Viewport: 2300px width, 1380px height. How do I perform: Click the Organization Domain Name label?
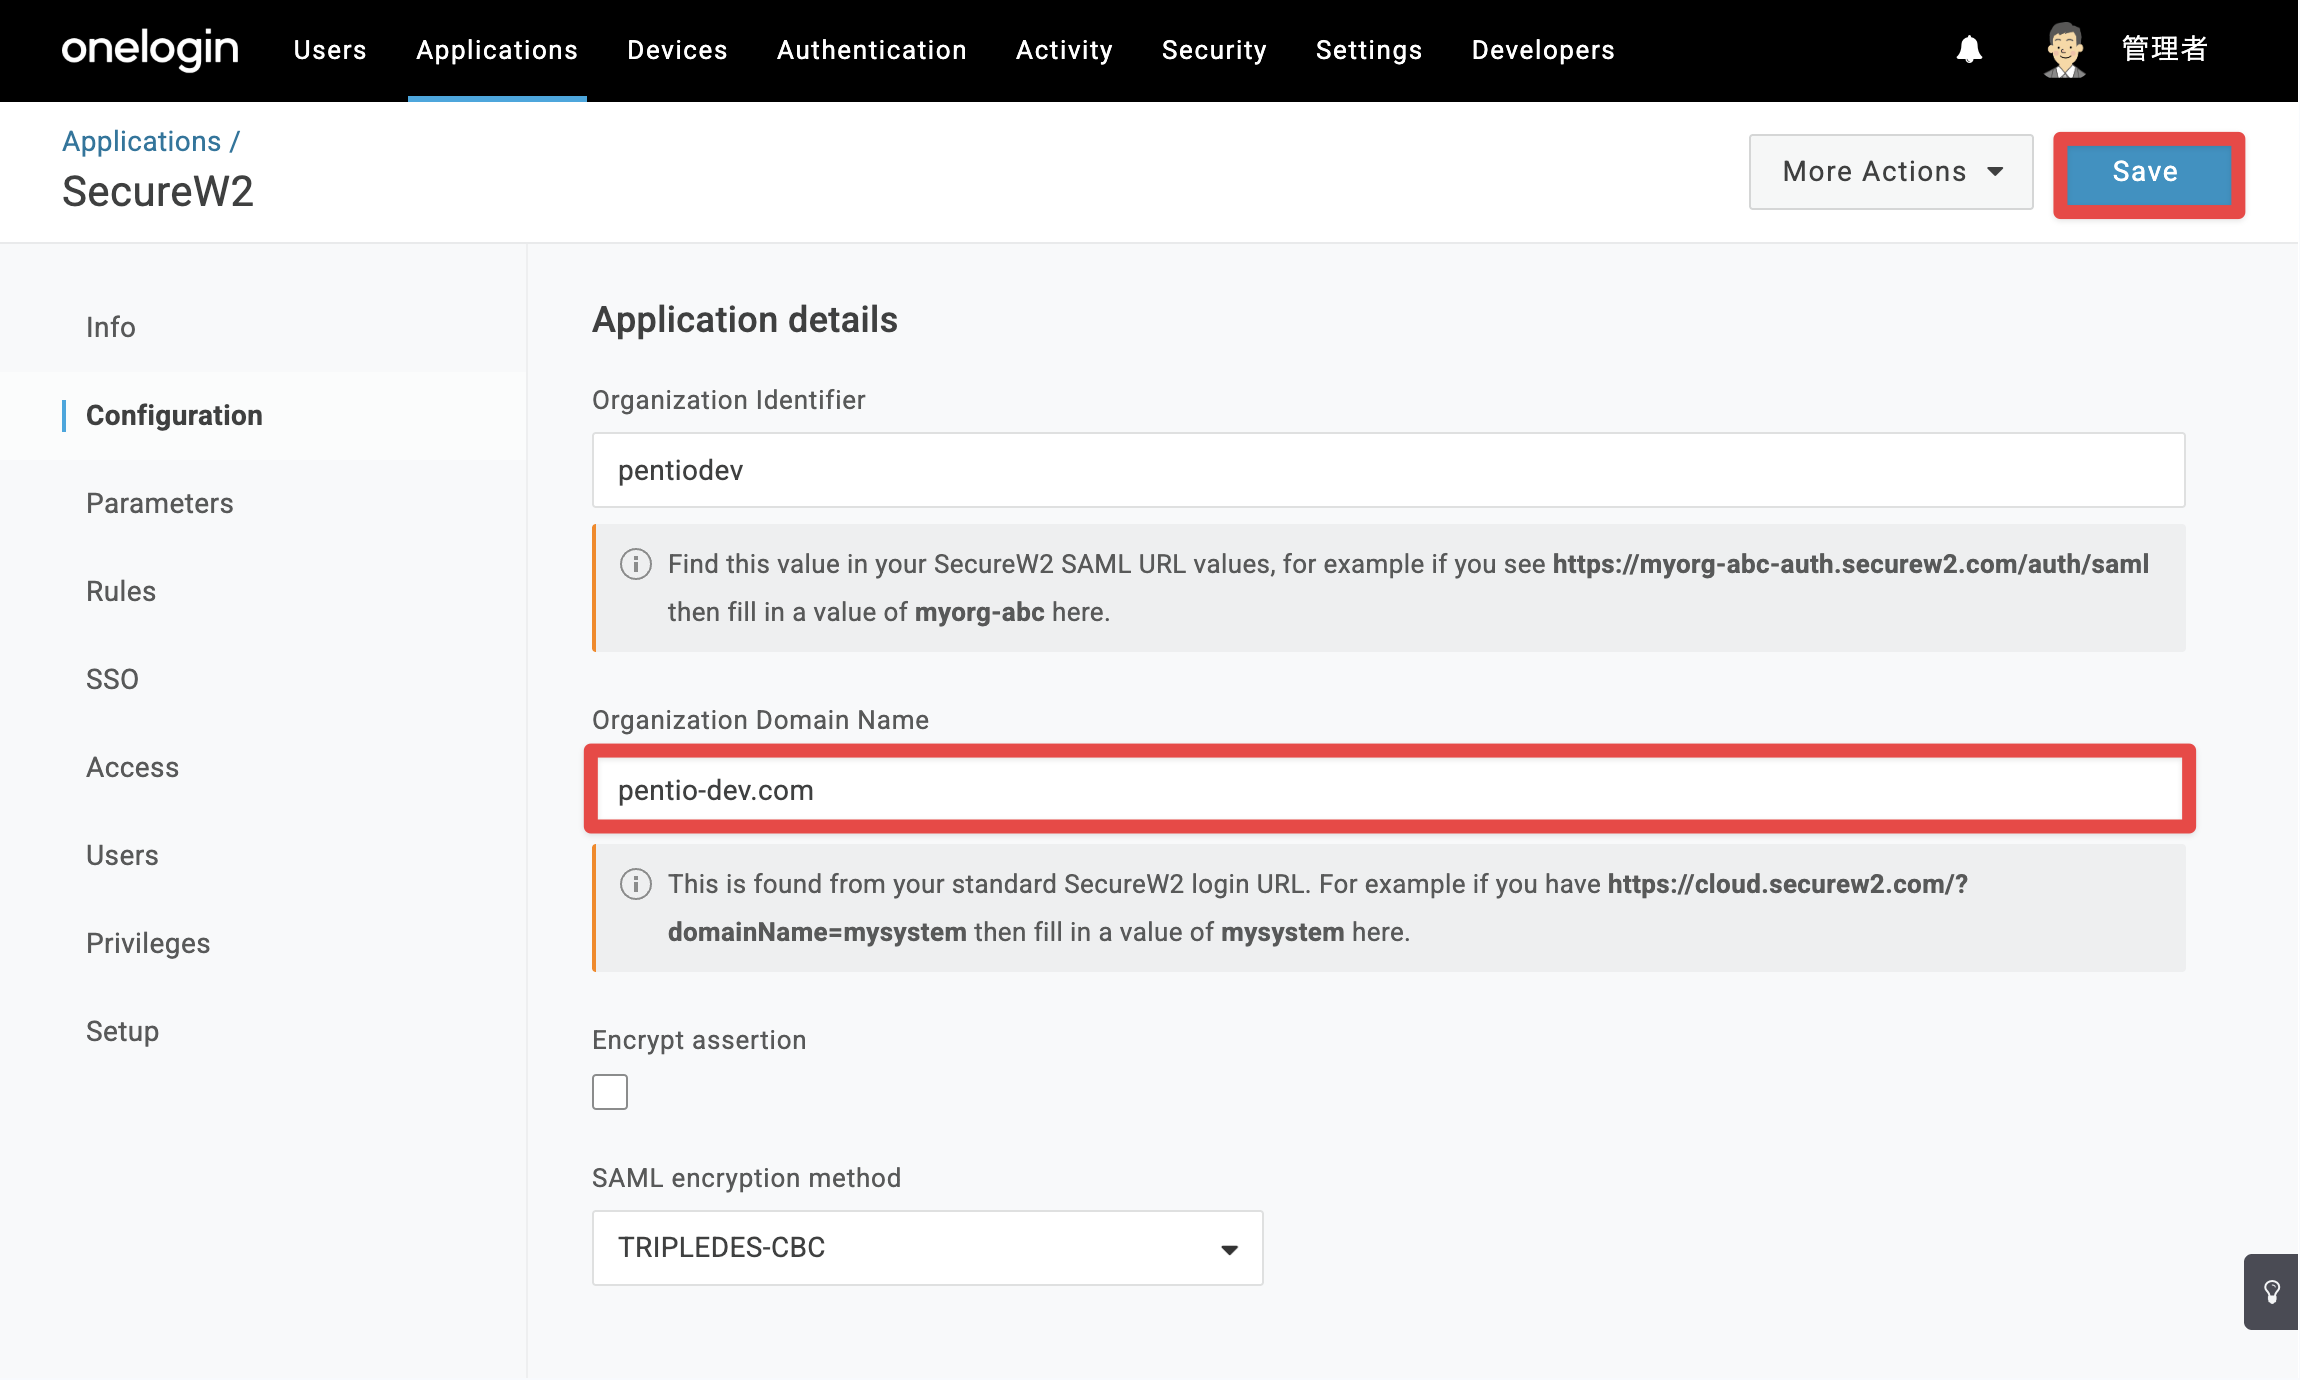click(761, 720)
